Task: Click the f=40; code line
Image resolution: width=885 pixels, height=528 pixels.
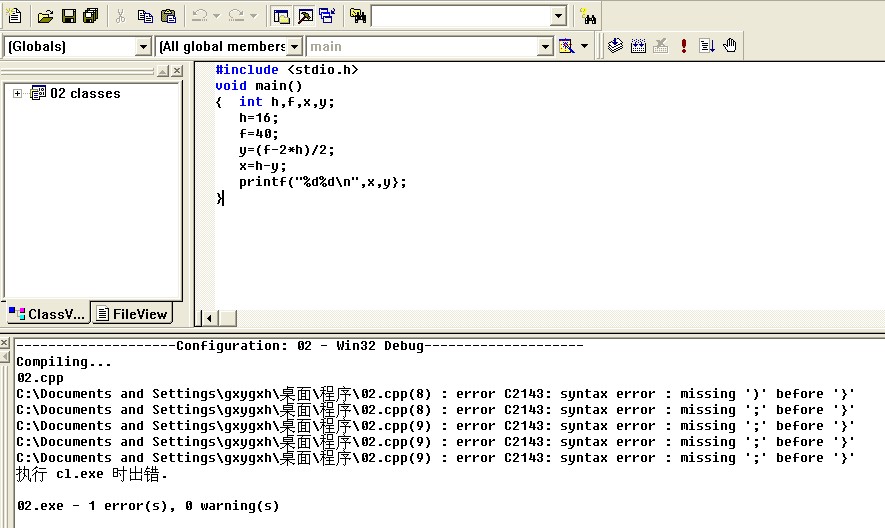Action: [259, 134]
